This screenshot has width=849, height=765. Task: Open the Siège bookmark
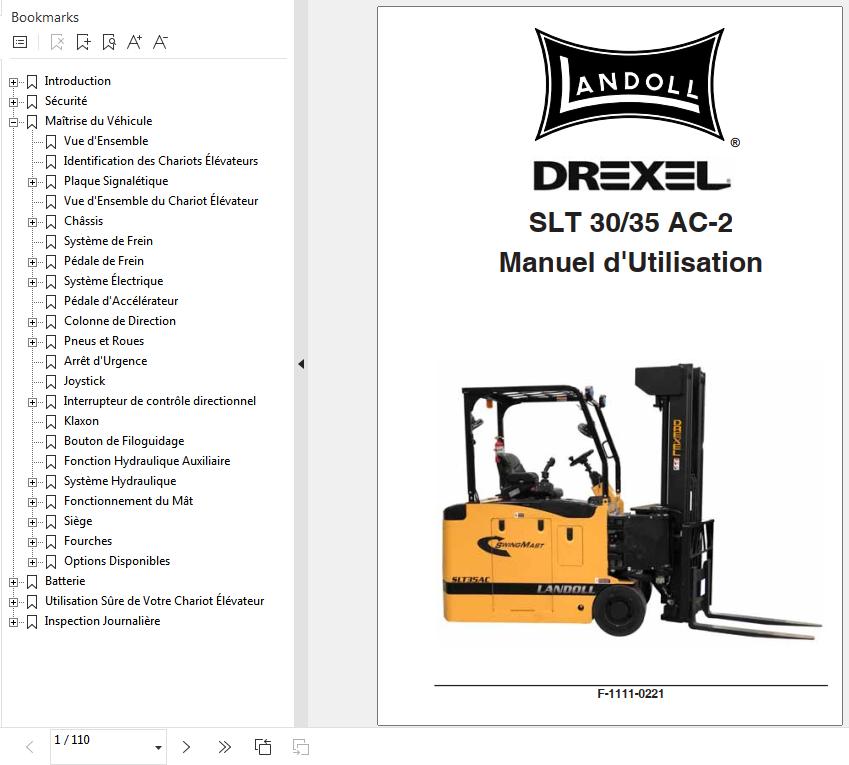tap(78, 522)
